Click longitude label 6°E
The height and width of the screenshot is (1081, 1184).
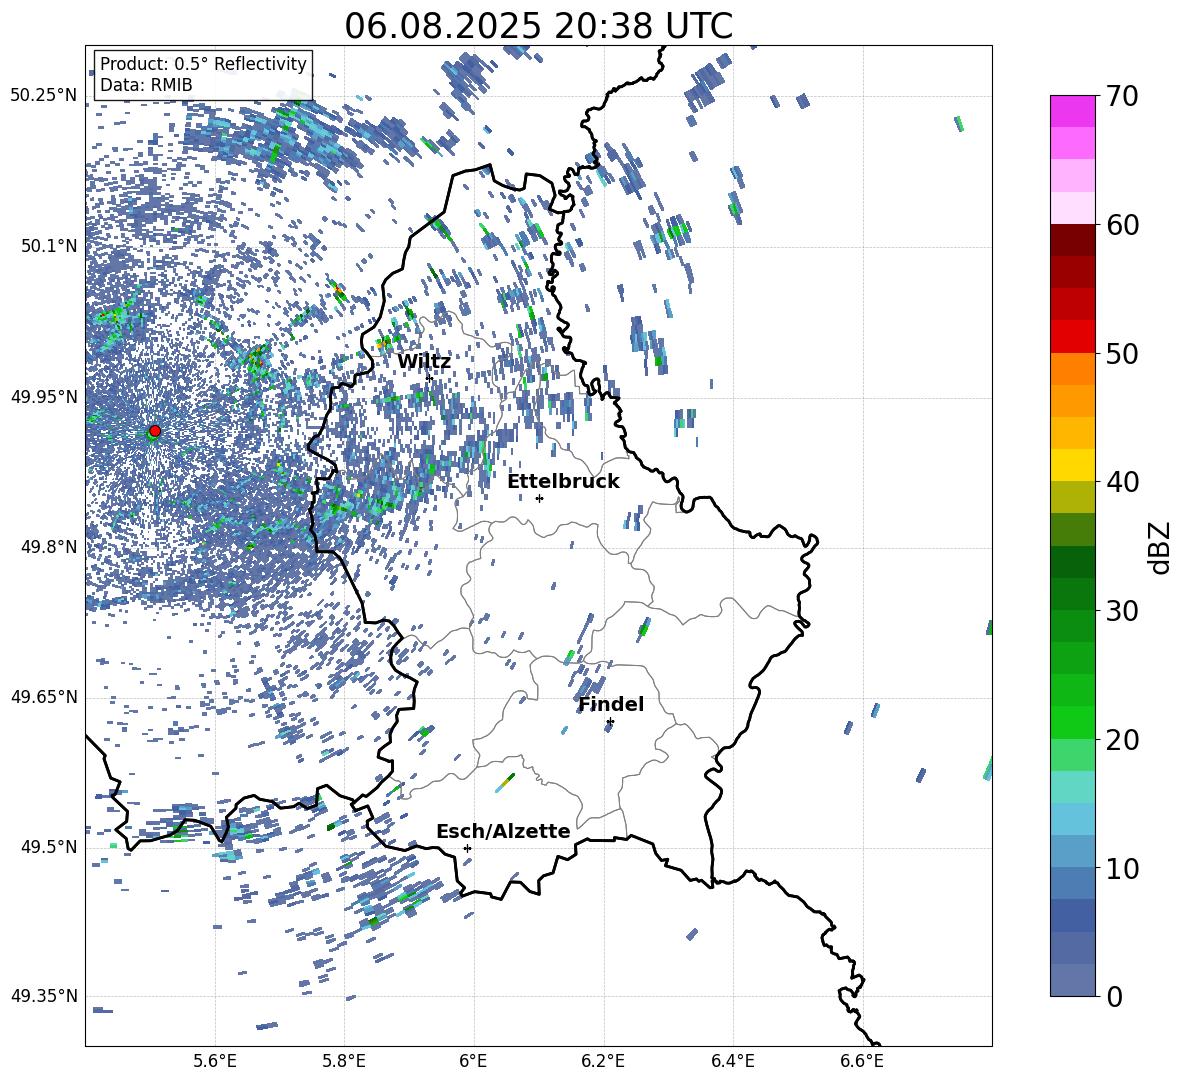pos(473,1061)
